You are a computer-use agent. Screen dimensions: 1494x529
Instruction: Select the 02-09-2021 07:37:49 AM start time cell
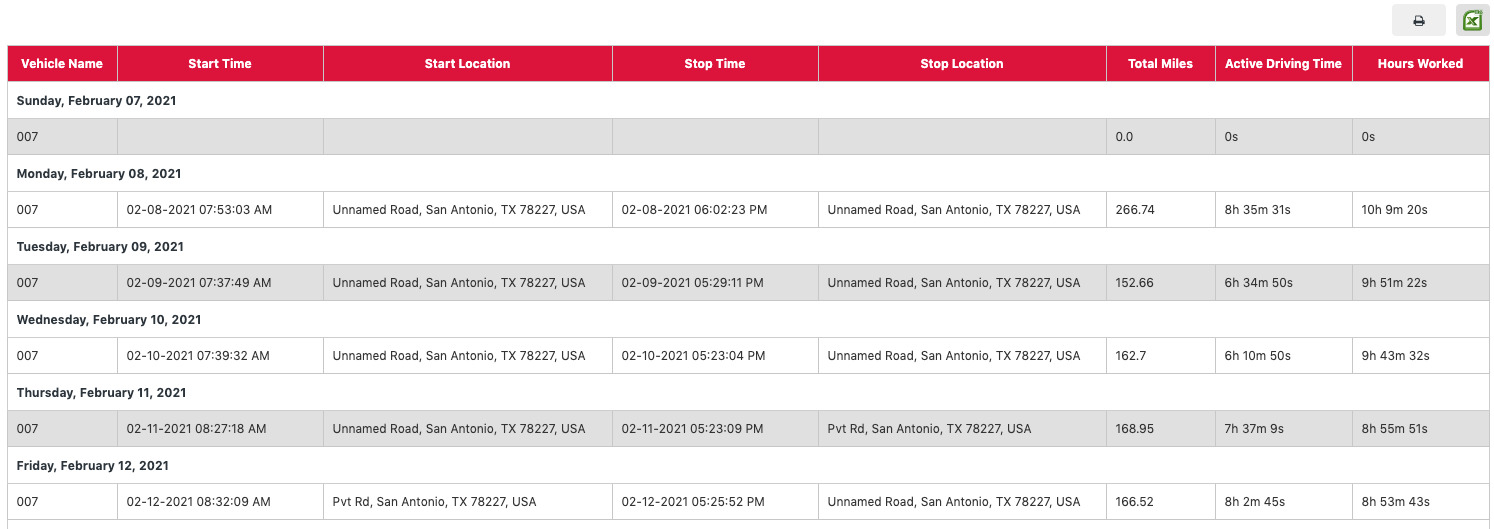tap(220, 283)
